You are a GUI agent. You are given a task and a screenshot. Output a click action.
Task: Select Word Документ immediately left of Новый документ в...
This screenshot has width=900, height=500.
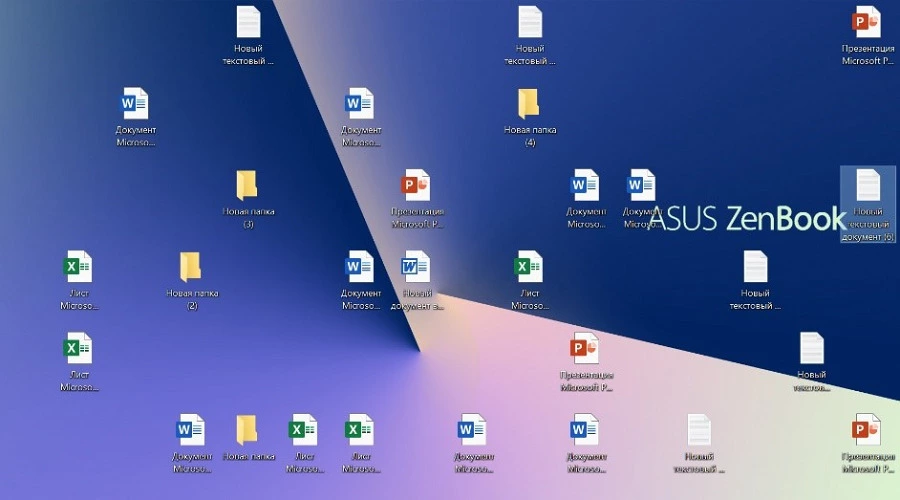tap(360, 281)
